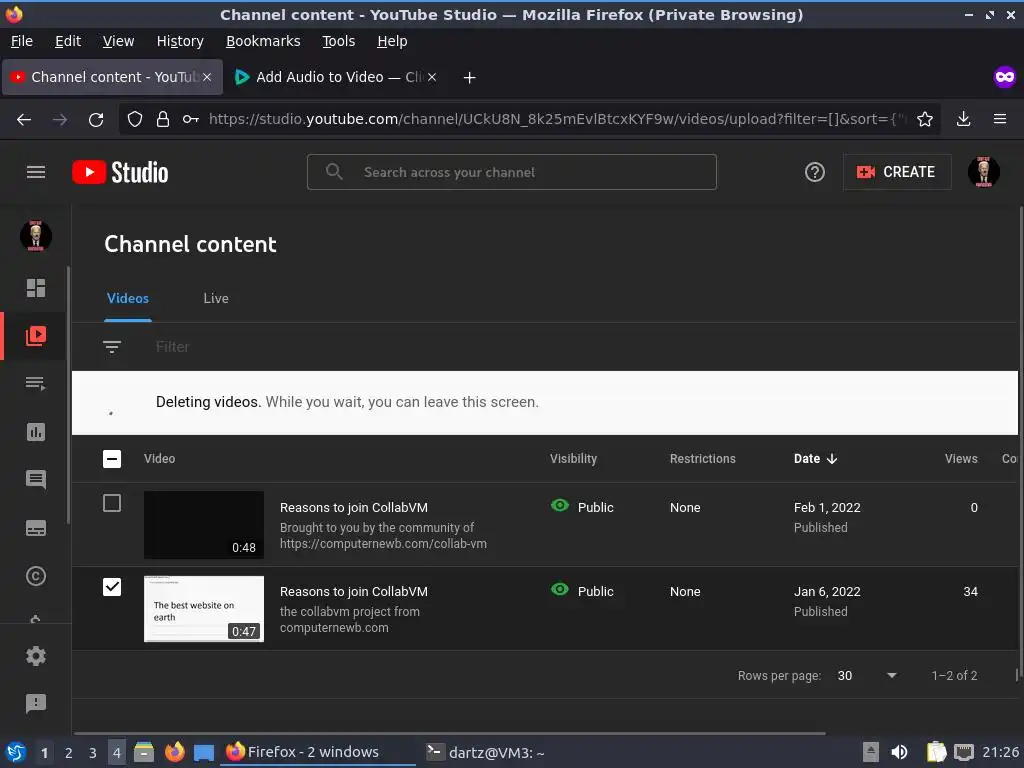Open a new browser tab
Screen dimensions: 1024x768
[470, 78]
